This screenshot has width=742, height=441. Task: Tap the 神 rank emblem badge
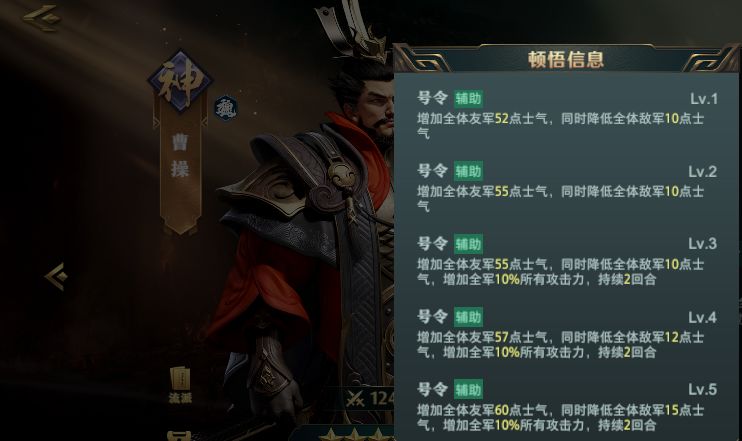click(180, 82)
